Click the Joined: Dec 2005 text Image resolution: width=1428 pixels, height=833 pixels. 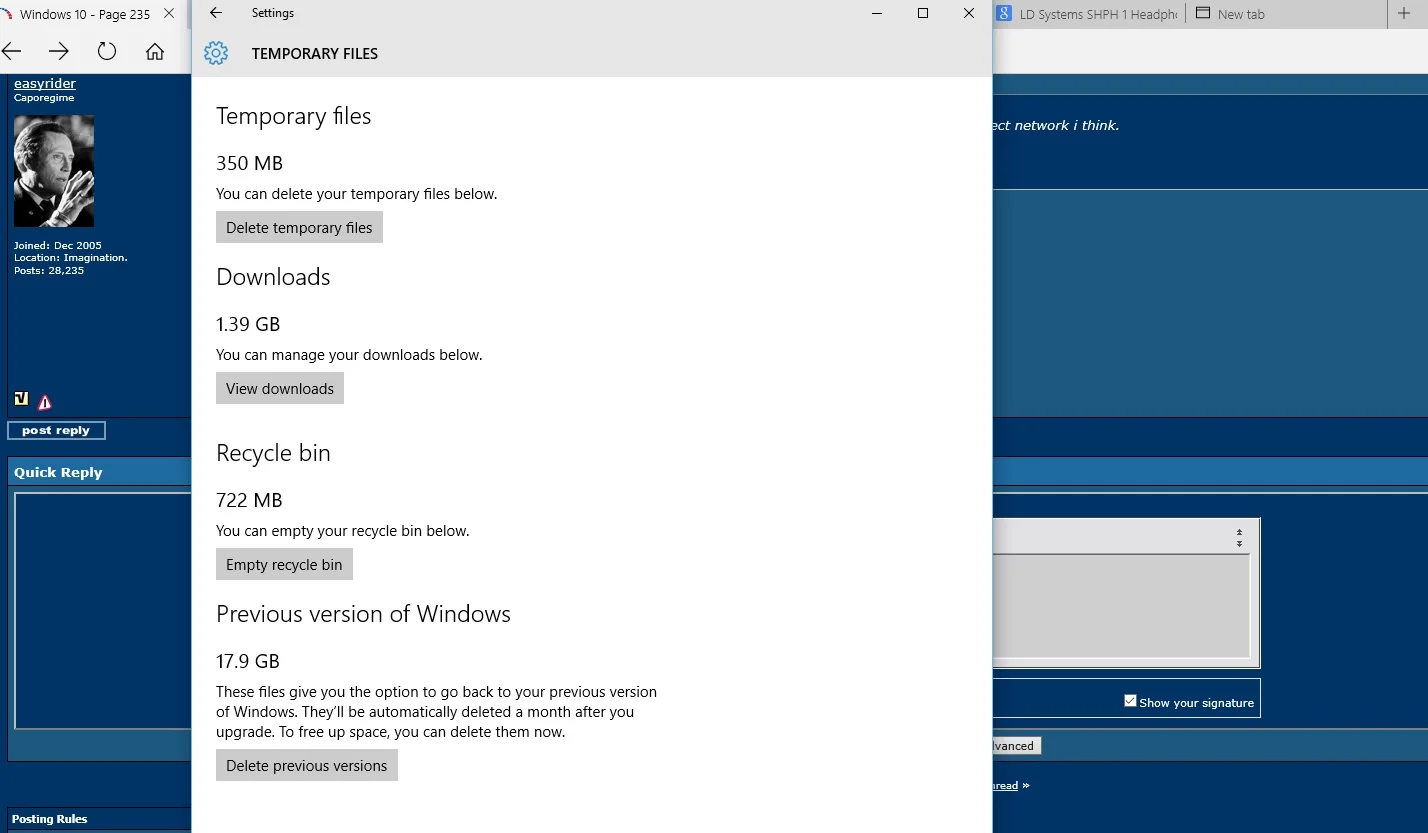58,245
